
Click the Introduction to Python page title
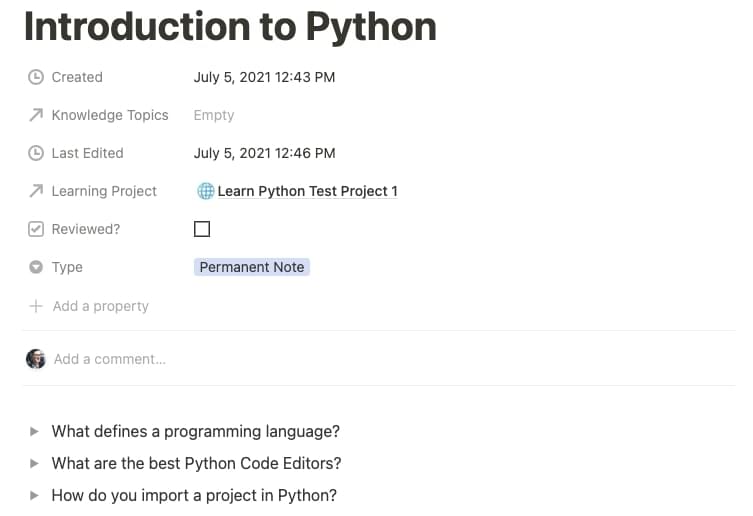230,27
